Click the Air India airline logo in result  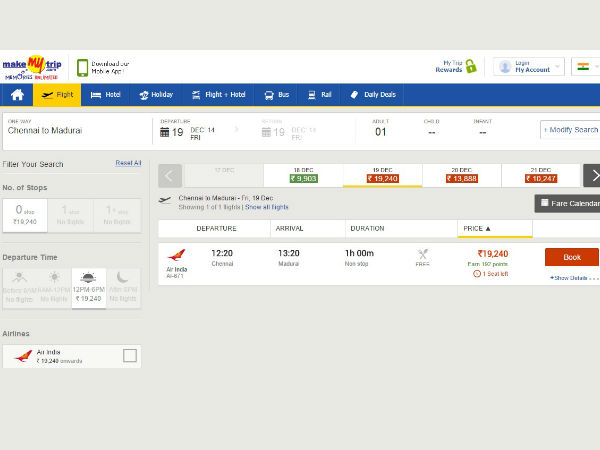176,256
